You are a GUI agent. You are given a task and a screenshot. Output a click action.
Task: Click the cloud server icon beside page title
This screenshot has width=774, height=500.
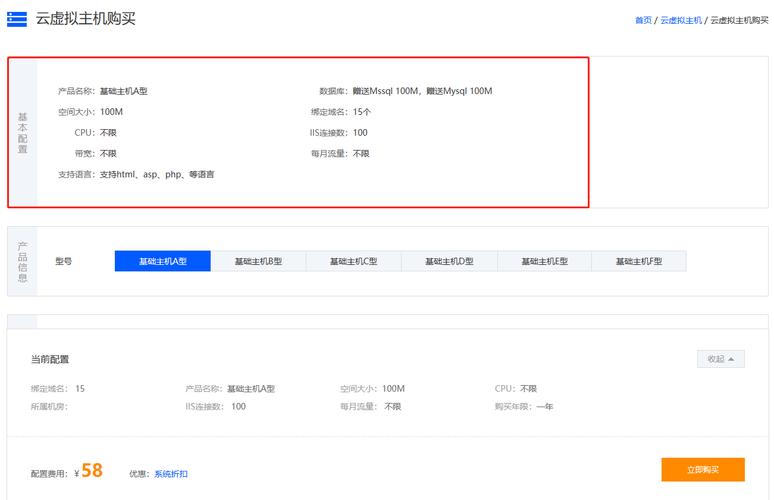[x=17, y=19]
